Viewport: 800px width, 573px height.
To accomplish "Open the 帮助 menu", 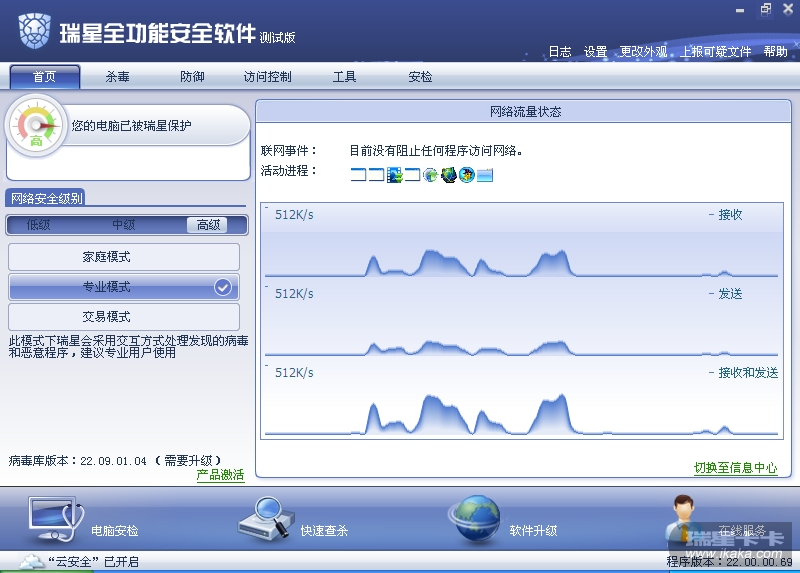I will click(776, 52).
